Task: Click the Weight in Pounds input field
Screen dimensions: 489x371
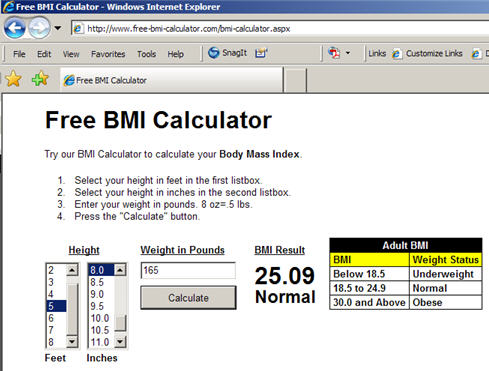Action: (x=188, y=270)
